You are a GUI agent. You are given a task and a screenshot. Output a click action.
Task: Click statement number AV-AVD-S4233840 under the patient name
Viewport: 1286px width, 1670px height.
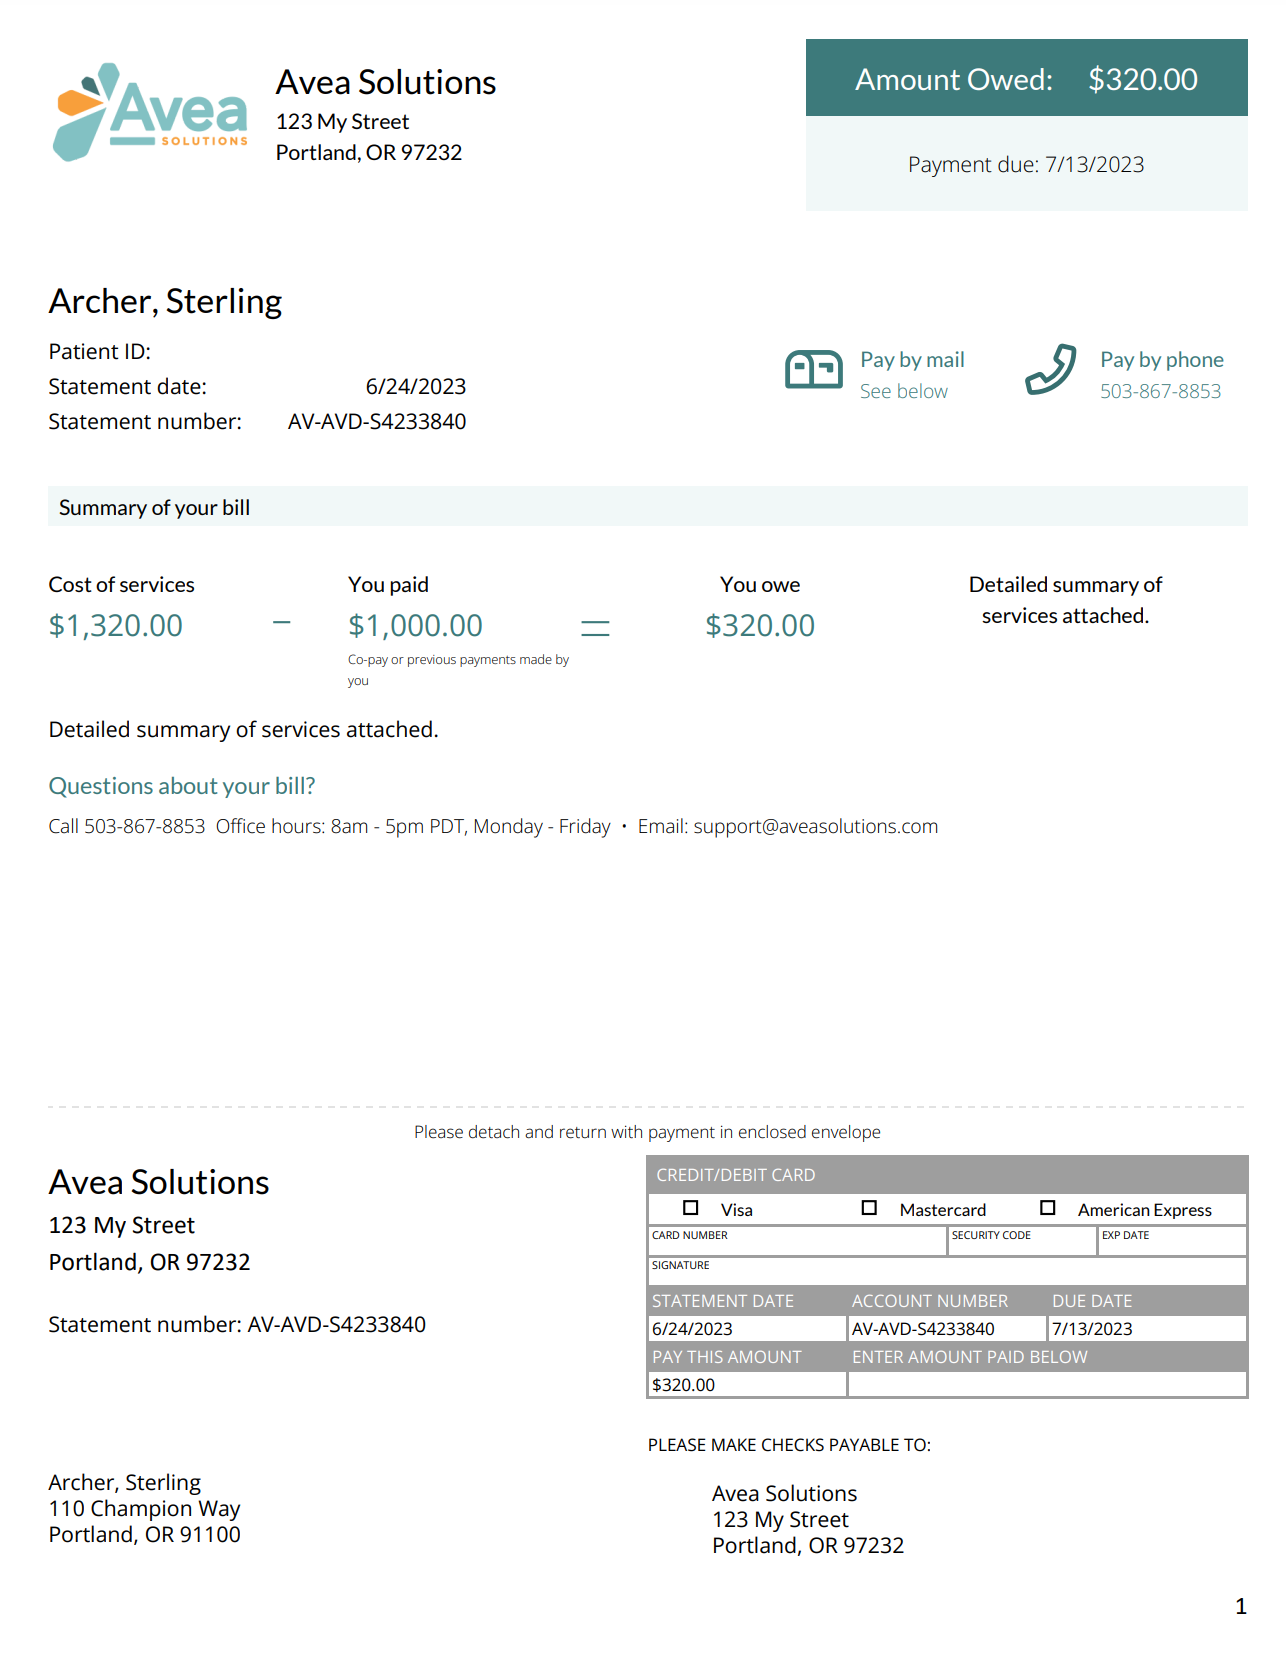coord(377,422)
